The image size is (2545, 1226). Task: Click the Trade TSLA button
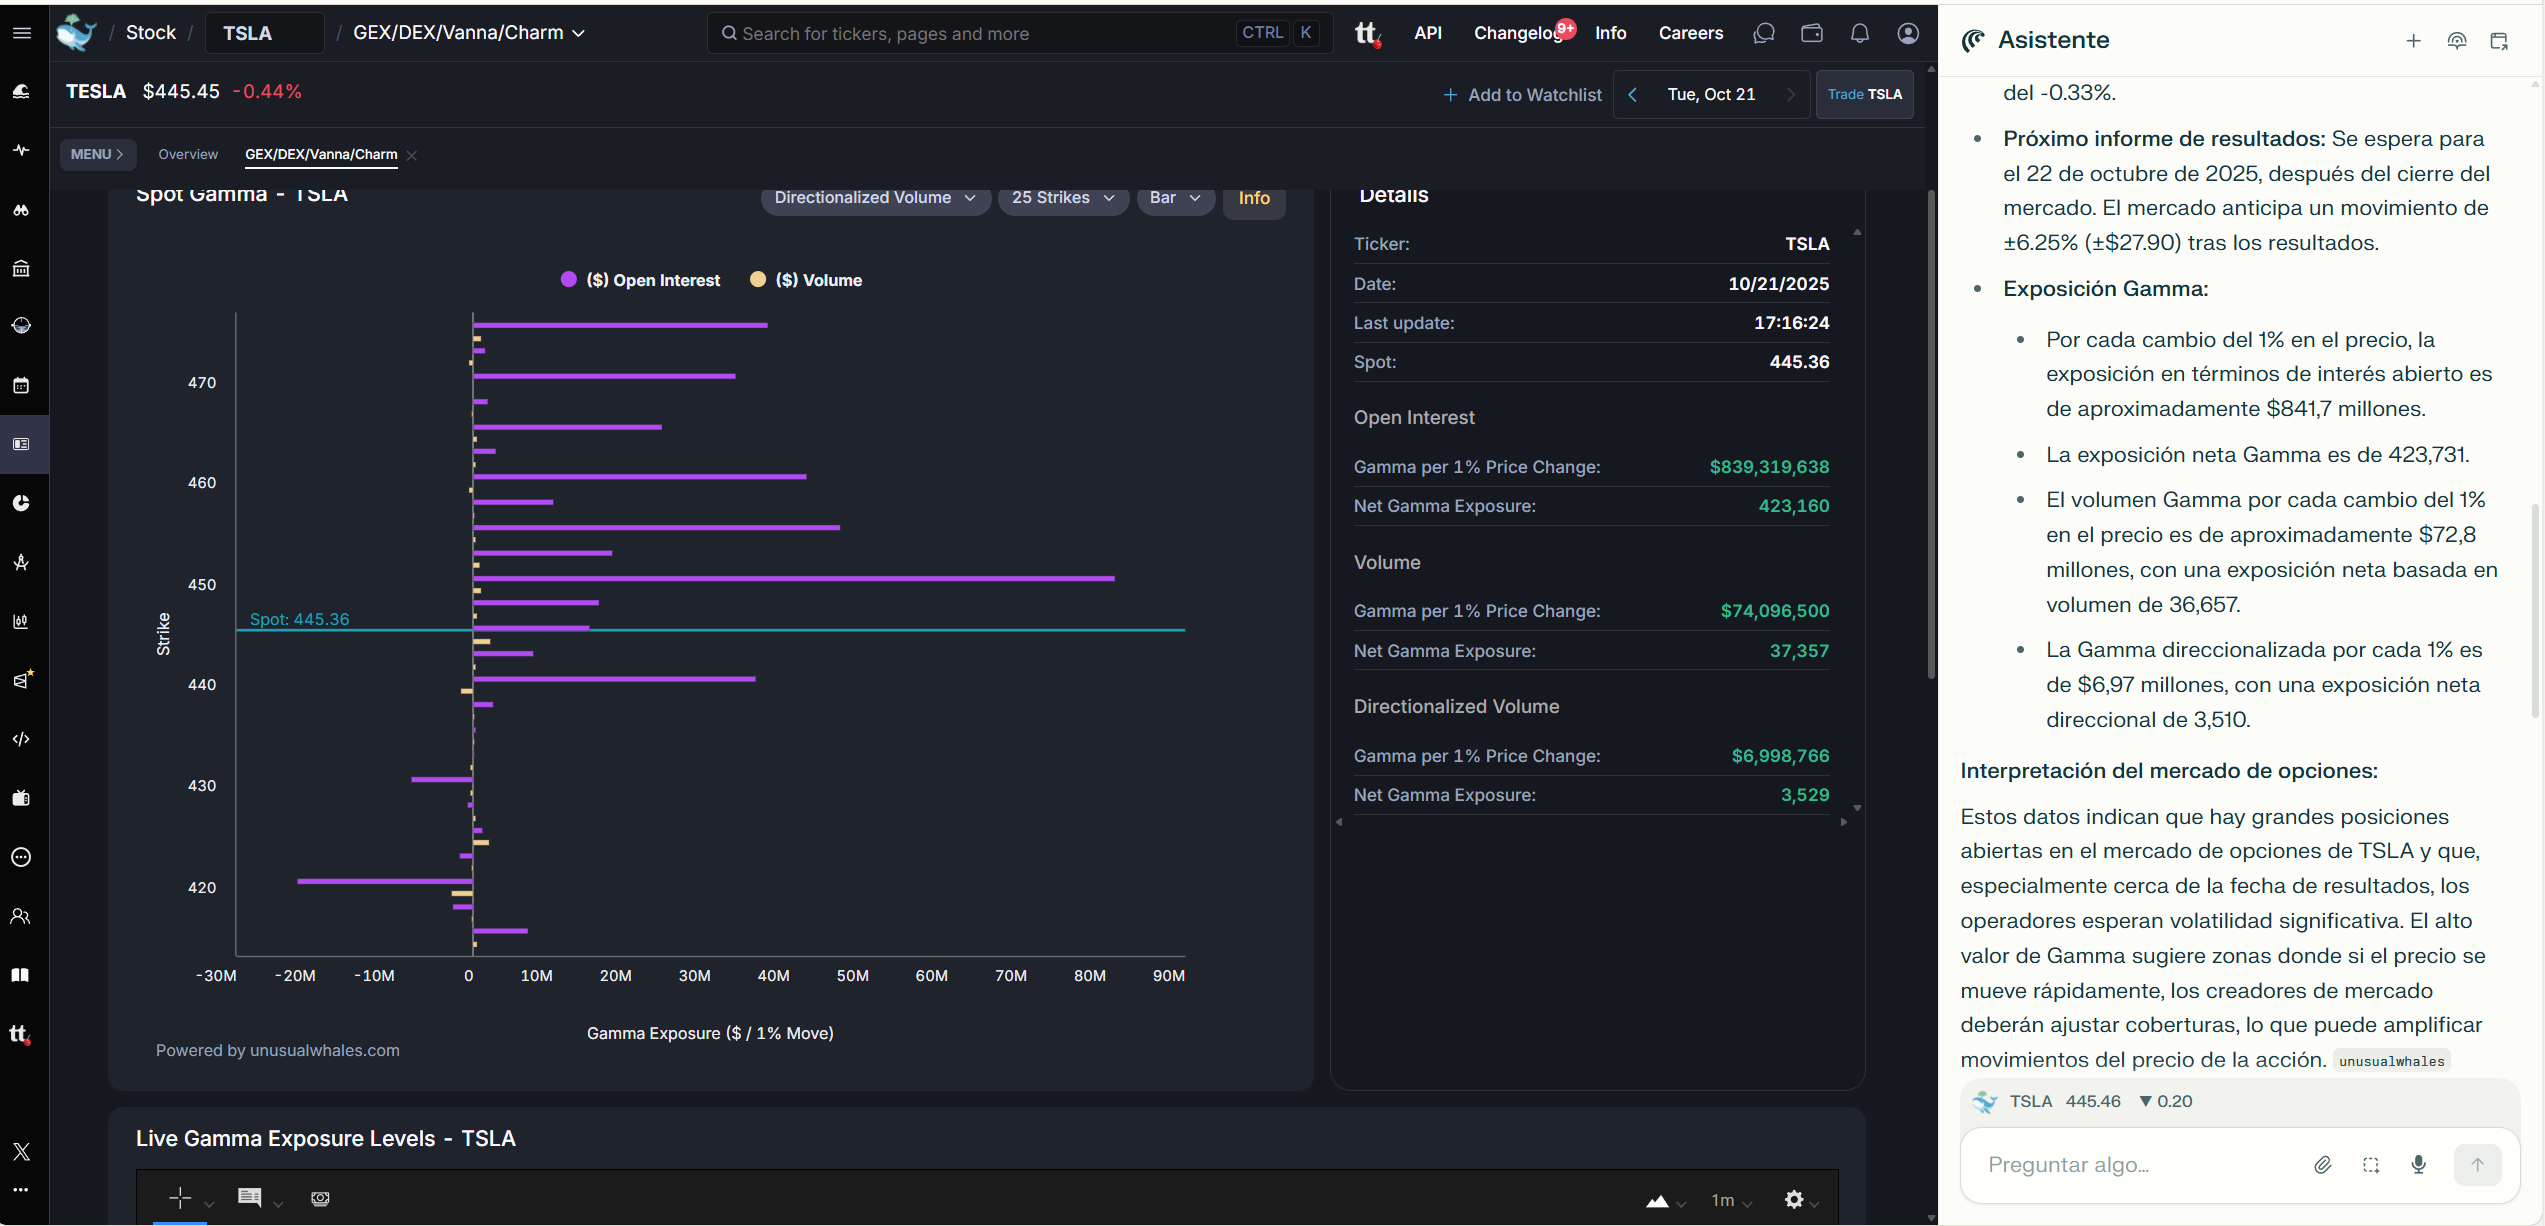(x=1864, y=94)
